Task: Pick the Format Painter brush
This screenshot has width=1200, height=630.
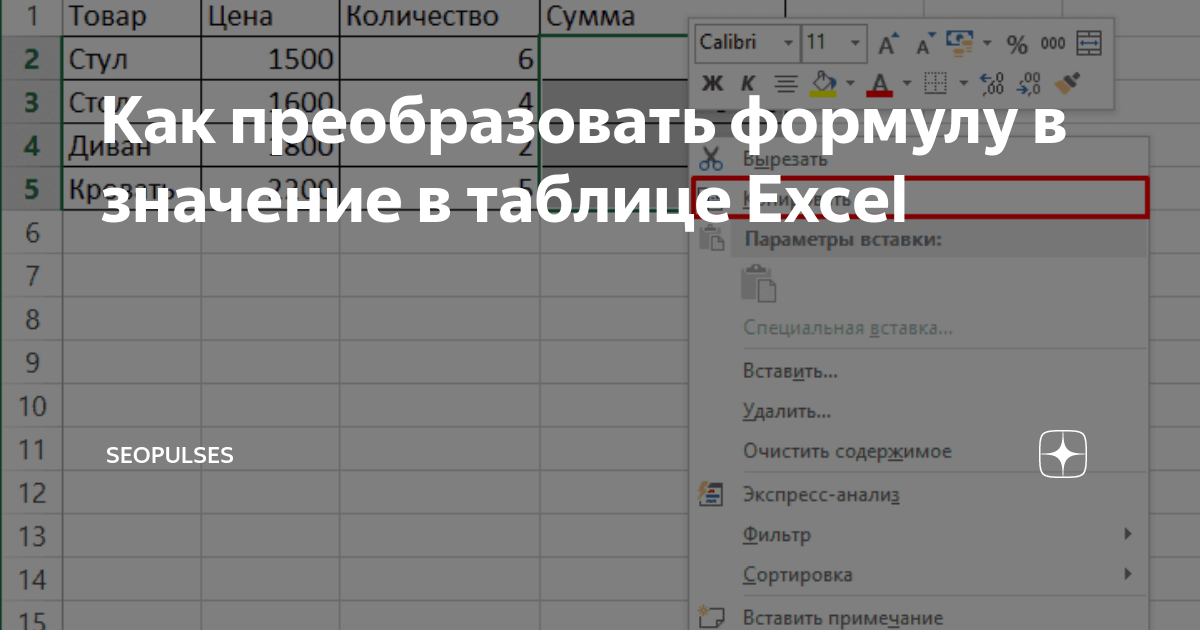Action: 1069,83
